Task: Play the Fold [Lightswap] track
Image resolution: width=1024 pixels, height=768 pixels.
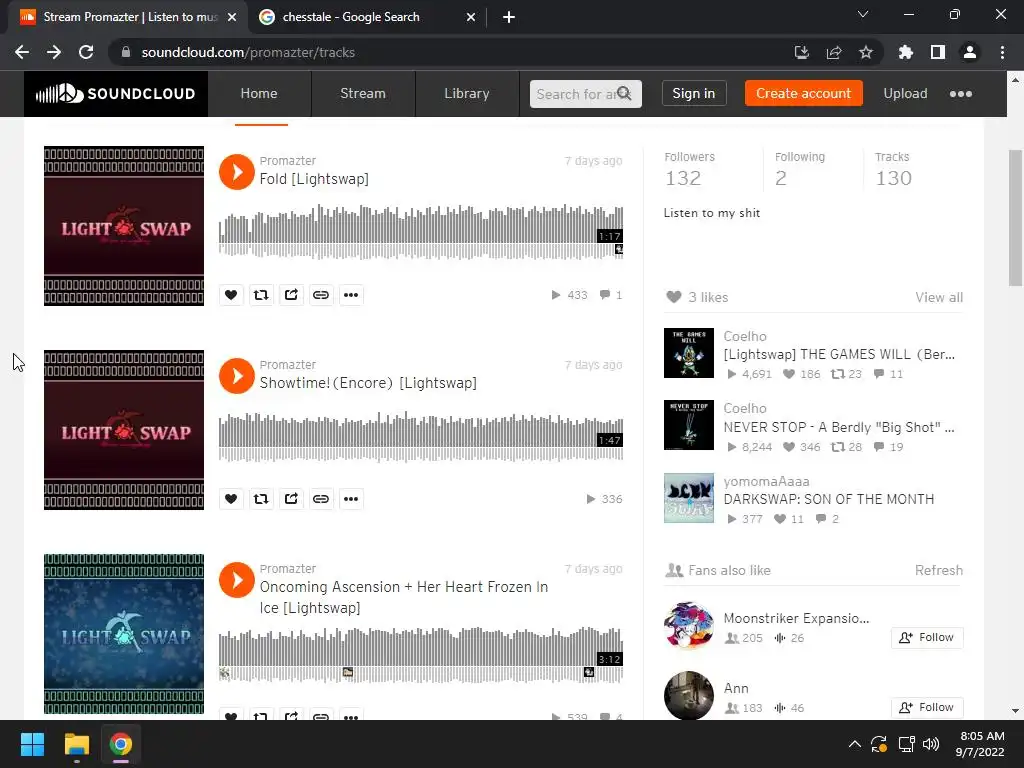Action: pyautogui.click(x=236, y=172)
